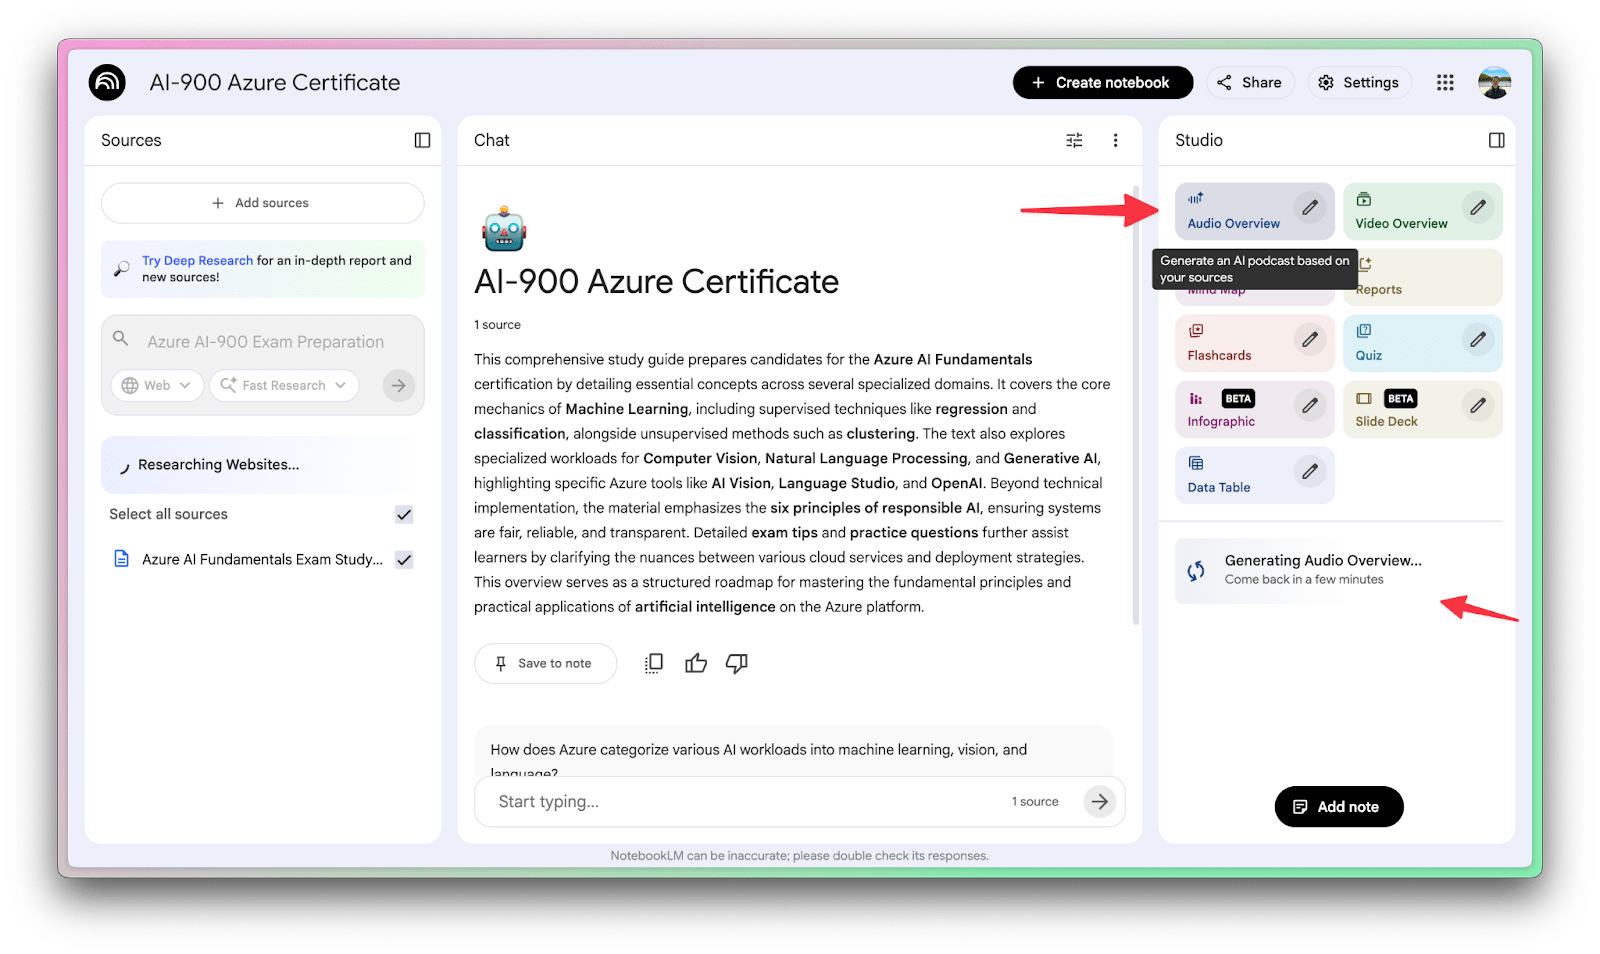Copy the chat summary
The height and width of the screenshot is (954, 1600).
pos(653,663)
